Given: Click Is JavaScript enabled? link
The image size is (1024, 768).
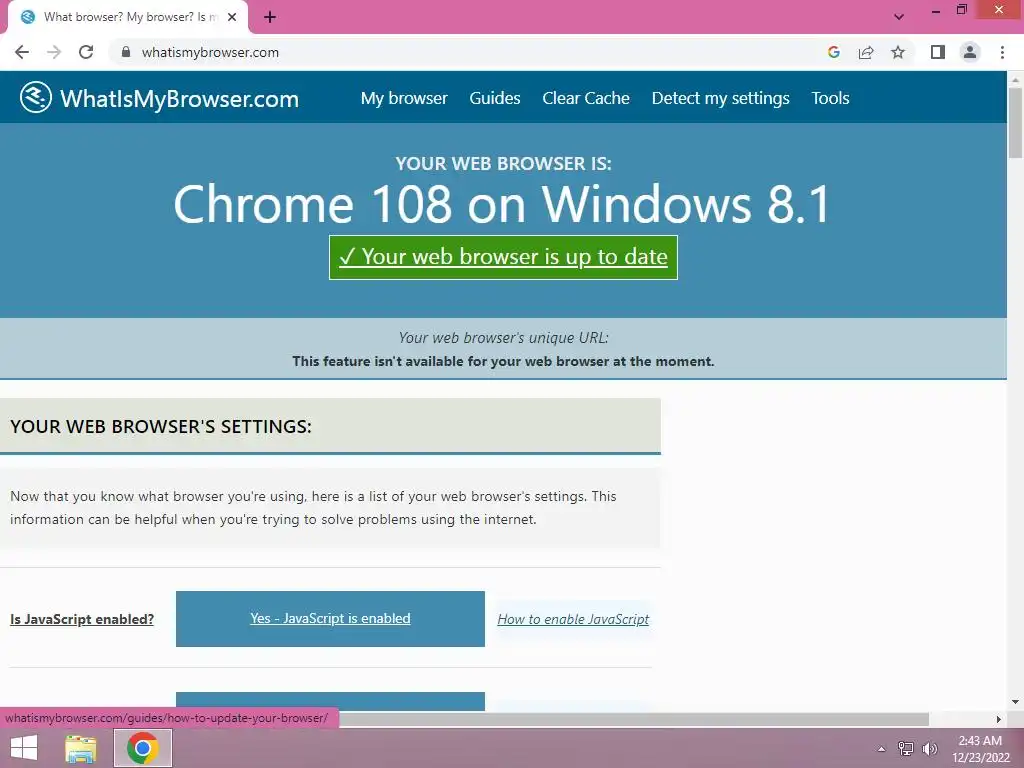Looking at the screenshot, I should click(x=82, y=619).
